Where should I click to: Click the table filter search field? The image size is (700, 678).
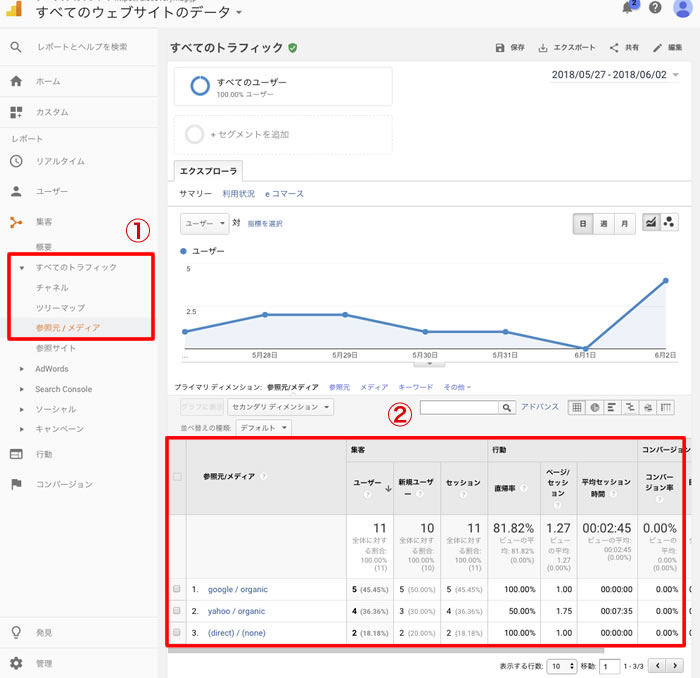pyautogui.click(x=458, y=407)
